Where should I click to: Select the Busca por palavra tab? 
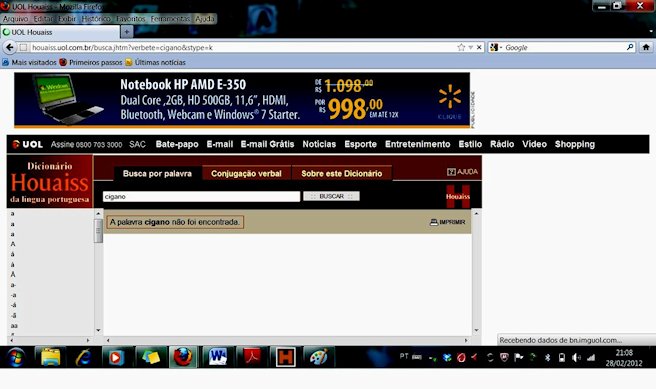coord(157,174)
